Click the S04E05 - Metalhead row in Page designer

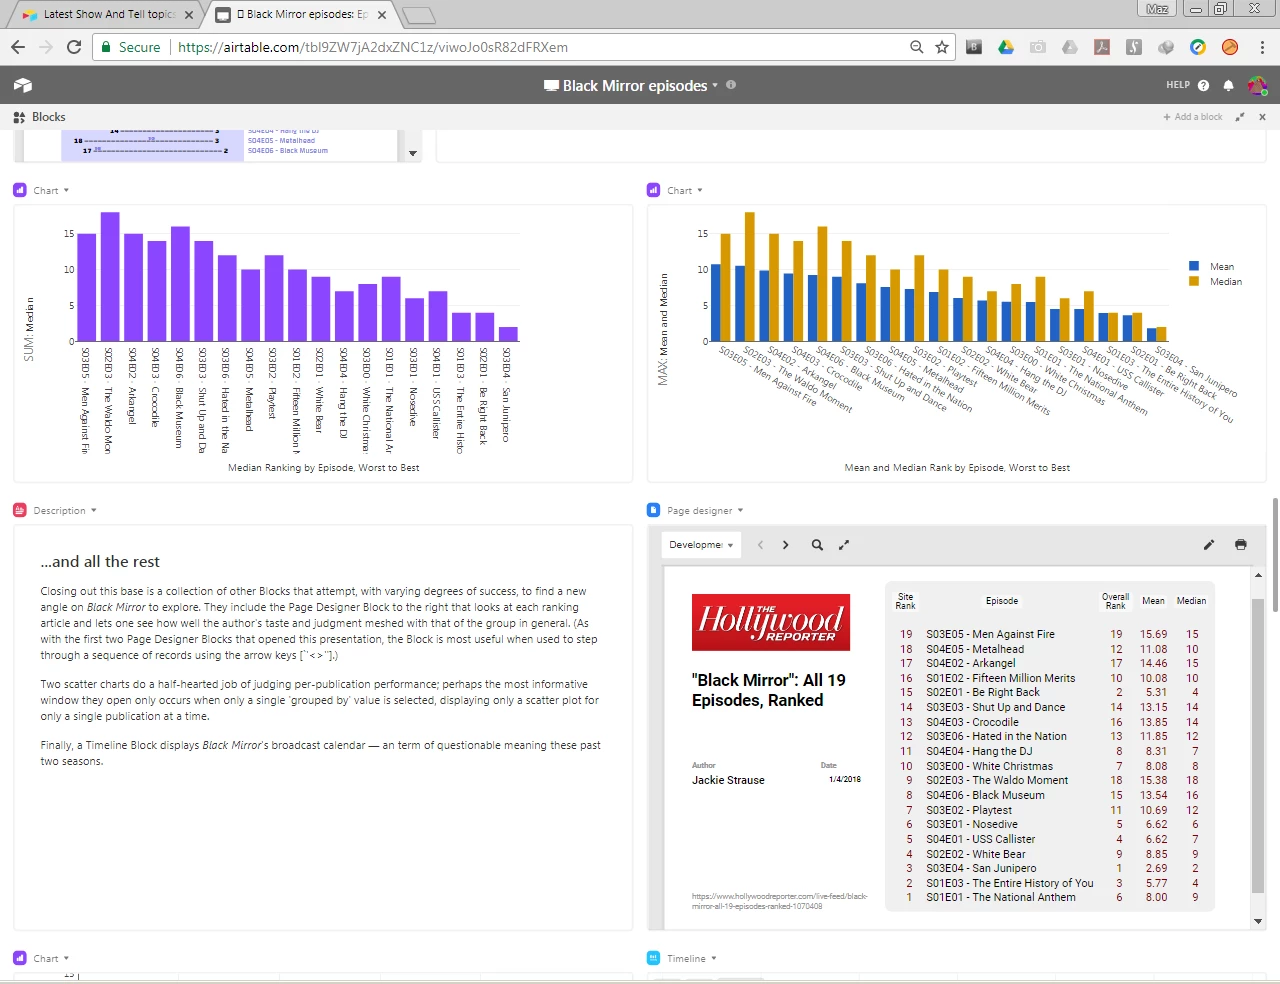pyautogui.click(x=1052, y=649)
